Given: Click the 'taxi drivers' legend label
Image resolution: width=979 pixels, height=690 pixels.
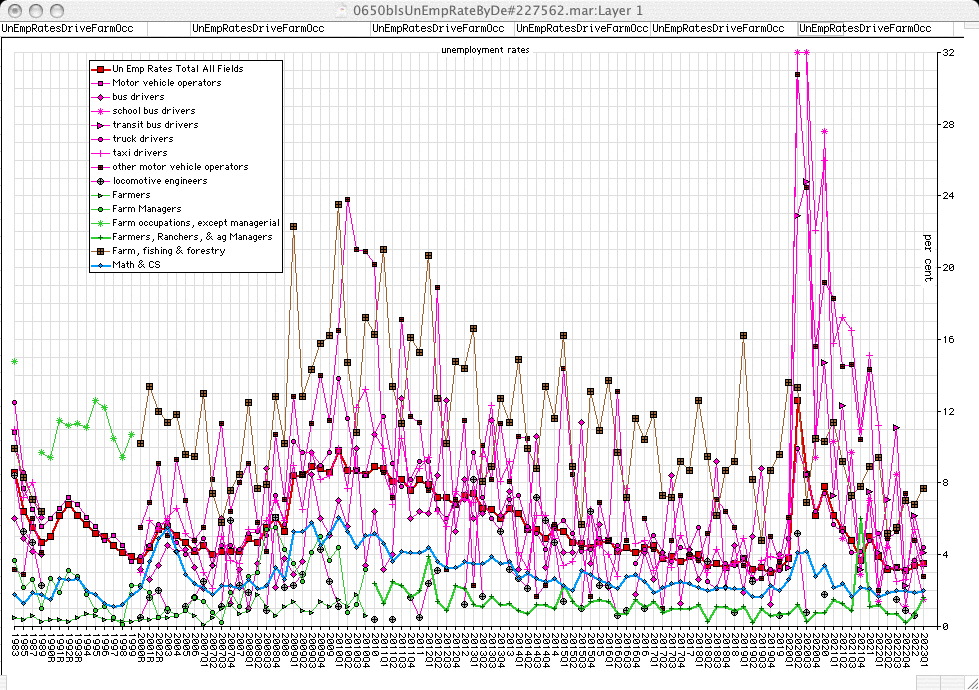Looking at the screenshot, I should click(141, 153).
